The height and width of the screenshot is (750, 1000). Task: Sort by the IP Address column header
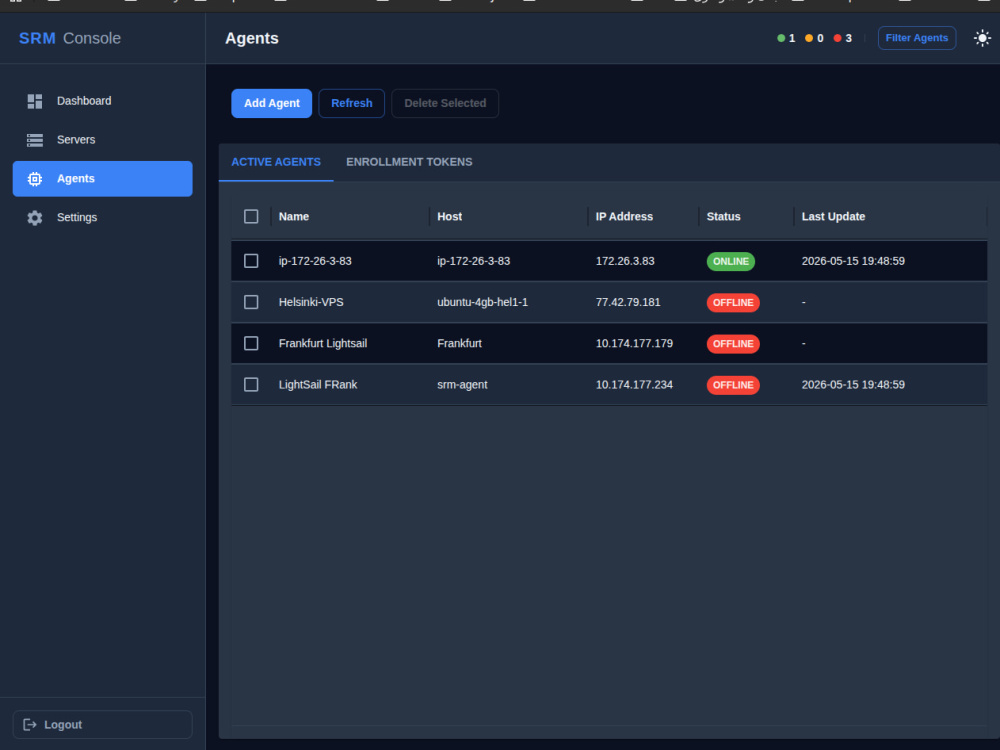[624, 217]
